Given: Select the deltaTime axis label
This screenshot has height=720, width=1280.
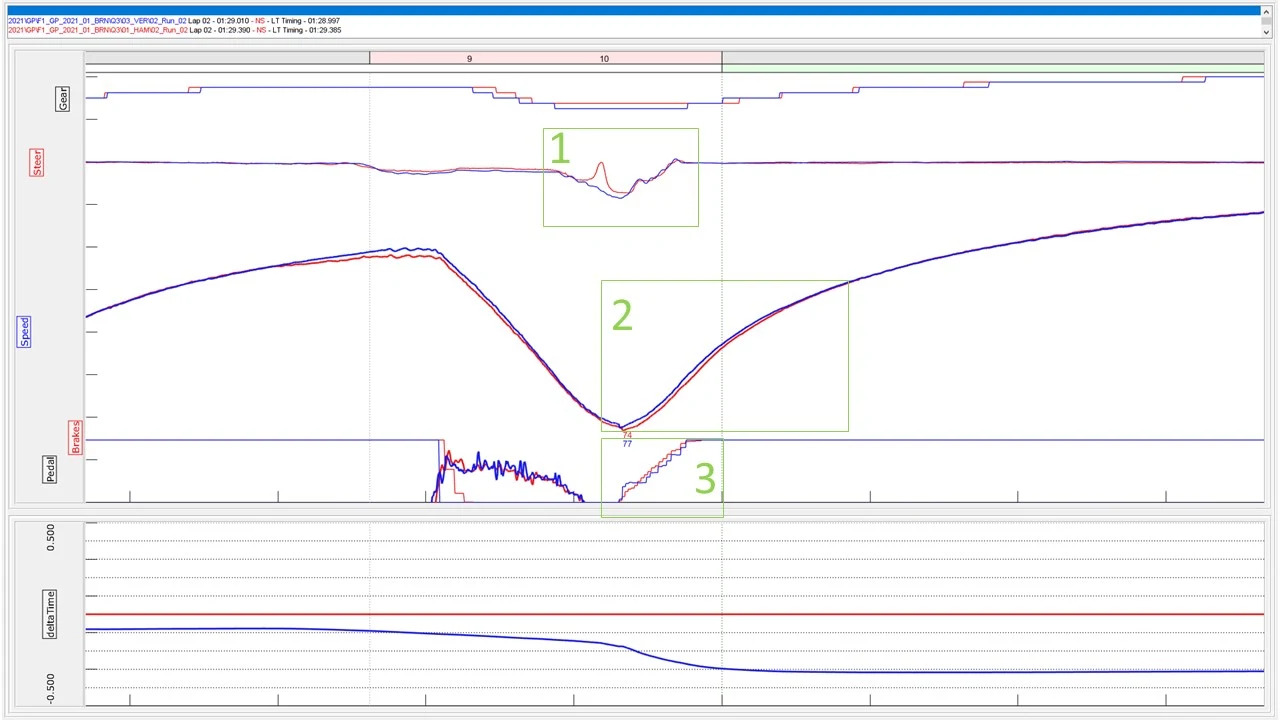Looking at the screenshot, I should pos(51,614).
